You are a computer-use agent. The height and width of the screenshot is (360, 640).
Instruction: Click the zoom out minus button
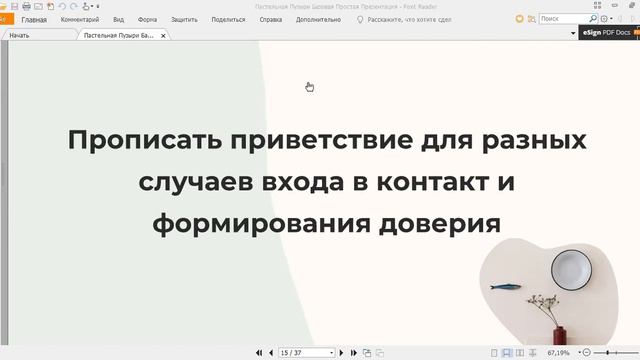point(587,352)
